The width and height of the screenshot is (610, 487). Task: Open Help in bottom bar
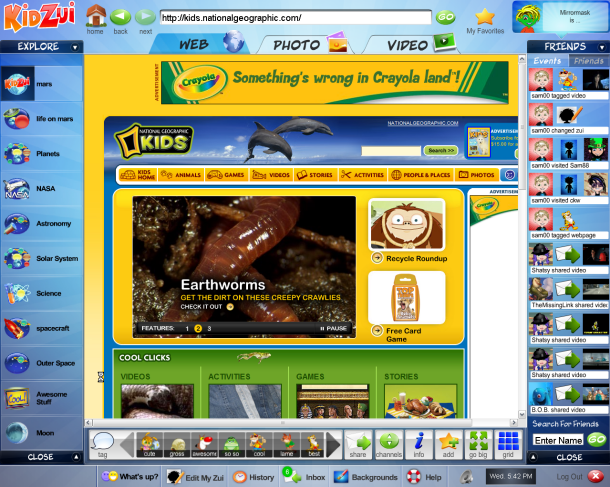pyautogui.click(x=424, y=477)
